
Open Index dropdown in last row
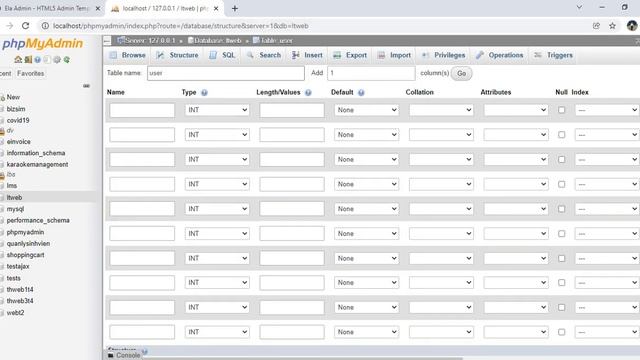[607, 332]
